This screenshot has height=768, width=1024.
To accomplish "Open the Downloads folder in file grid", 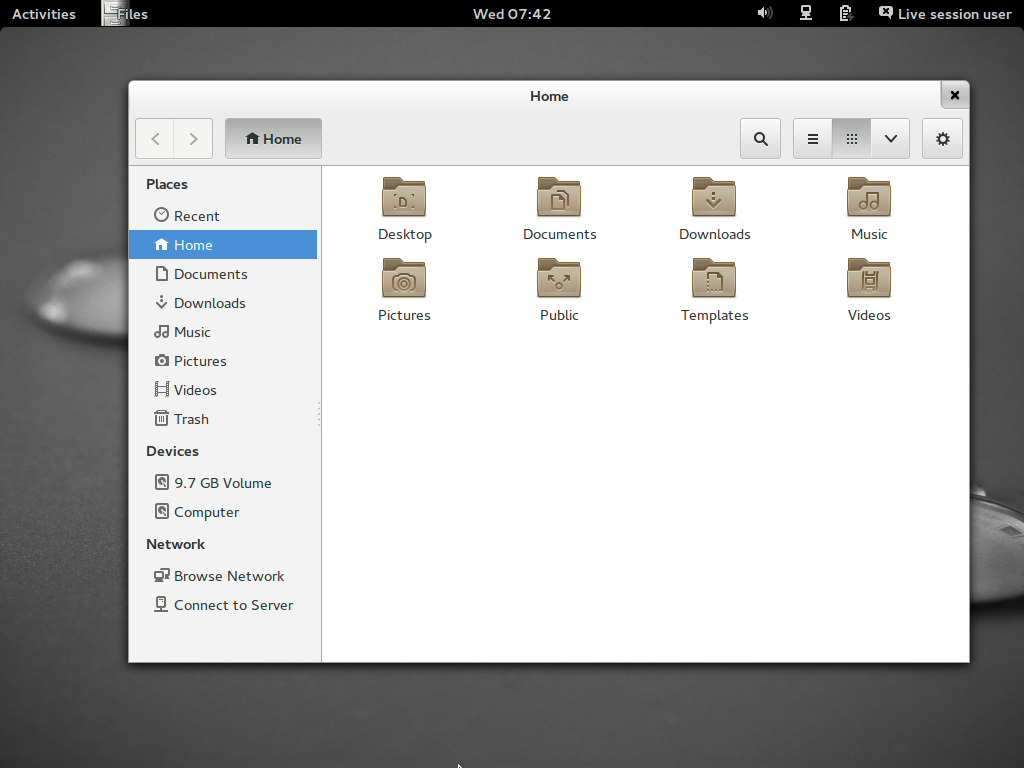I will (x=714, y=197).
